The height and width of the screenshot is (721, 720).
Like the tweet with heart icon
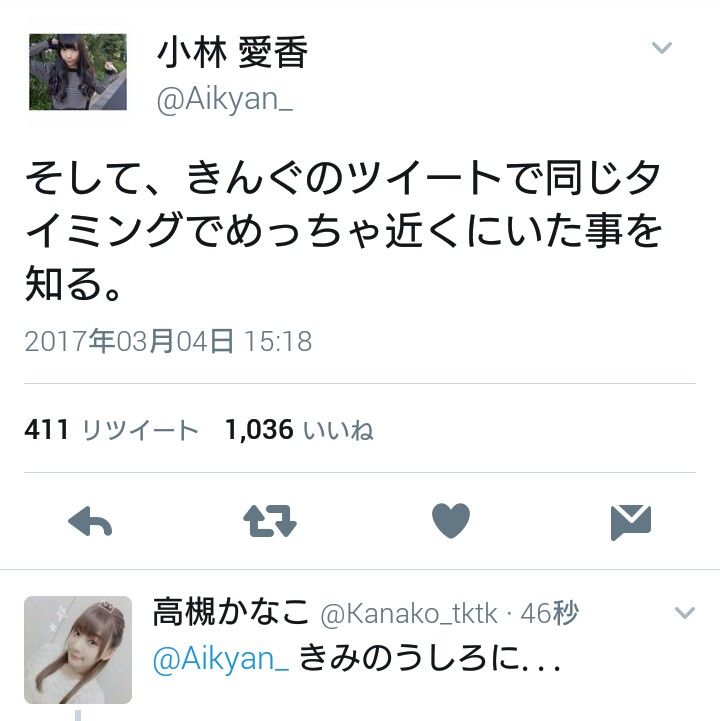(x=451, y=521)
